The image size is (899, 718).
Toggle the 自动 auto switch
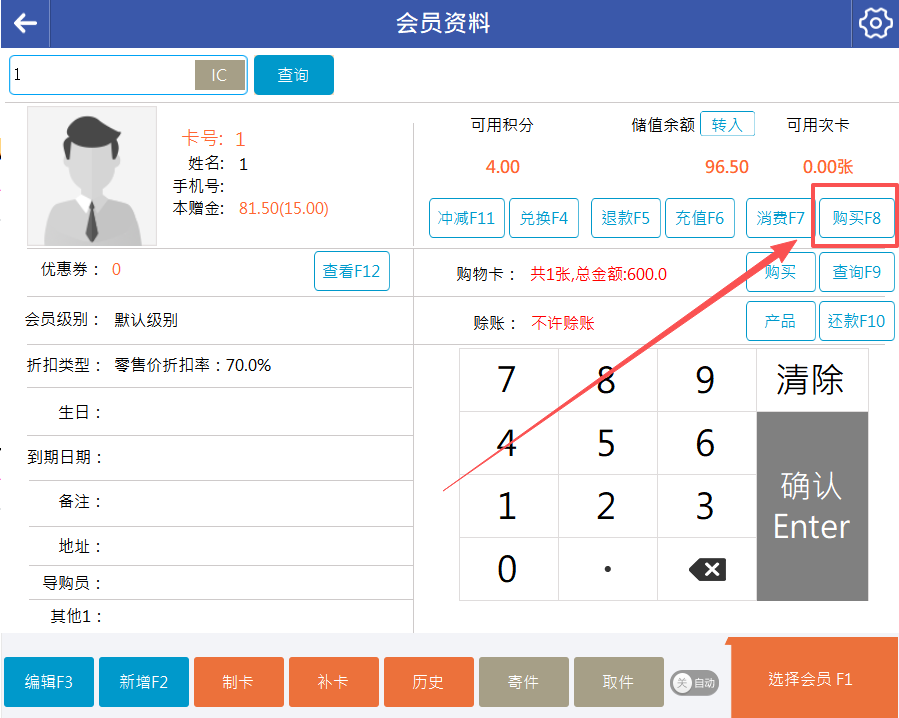coord(694,682)
